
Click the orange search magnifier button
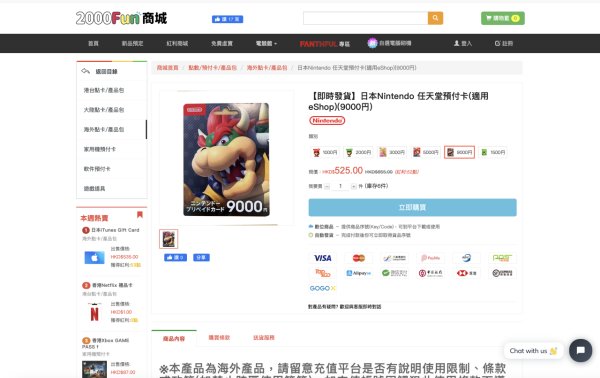coord(435,18)
